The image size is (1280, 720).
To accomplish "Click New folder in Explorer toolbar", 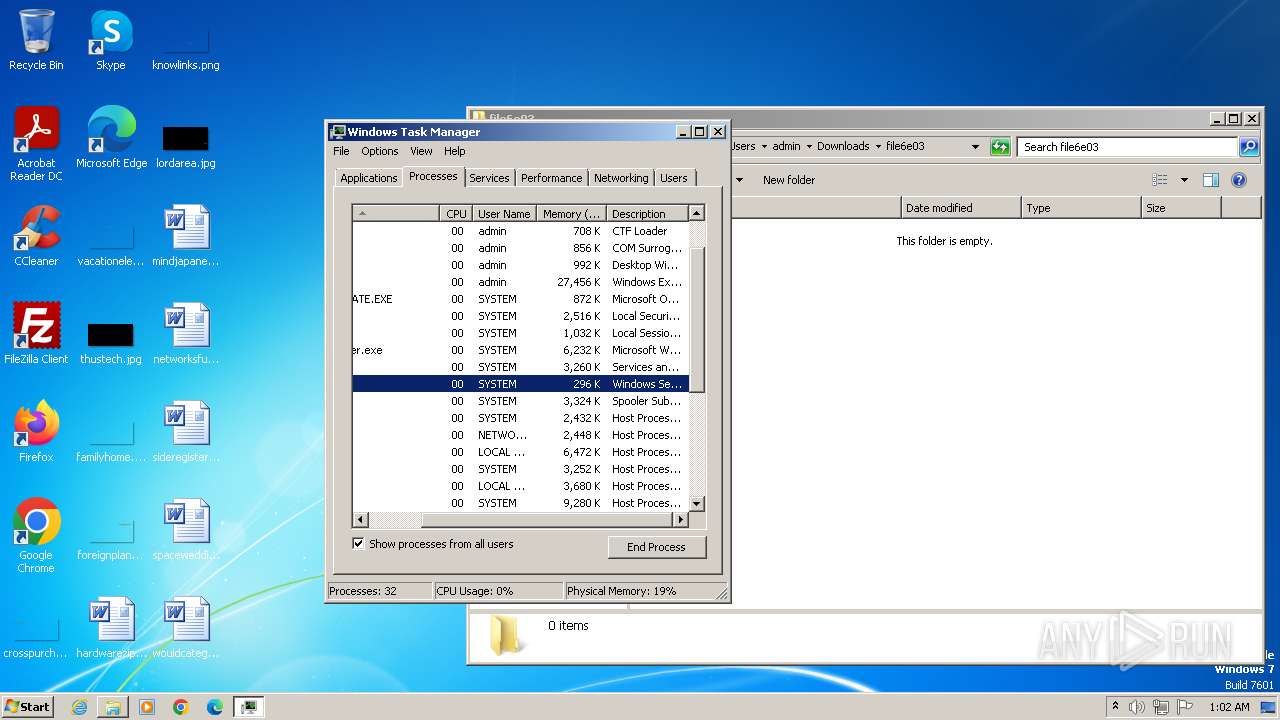I will (x=789, y=180).
